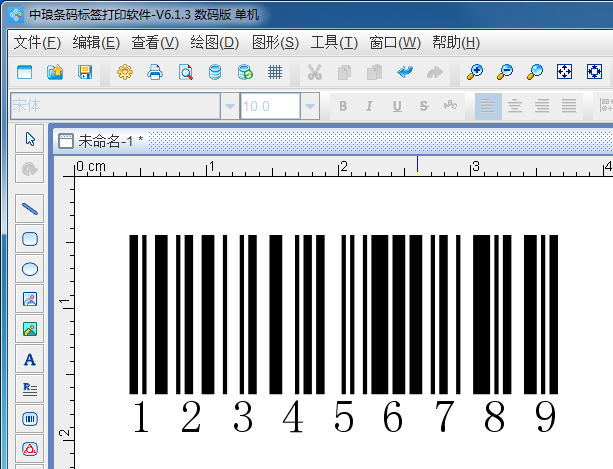Fit page with four-arrow icon

pos(564,72)
